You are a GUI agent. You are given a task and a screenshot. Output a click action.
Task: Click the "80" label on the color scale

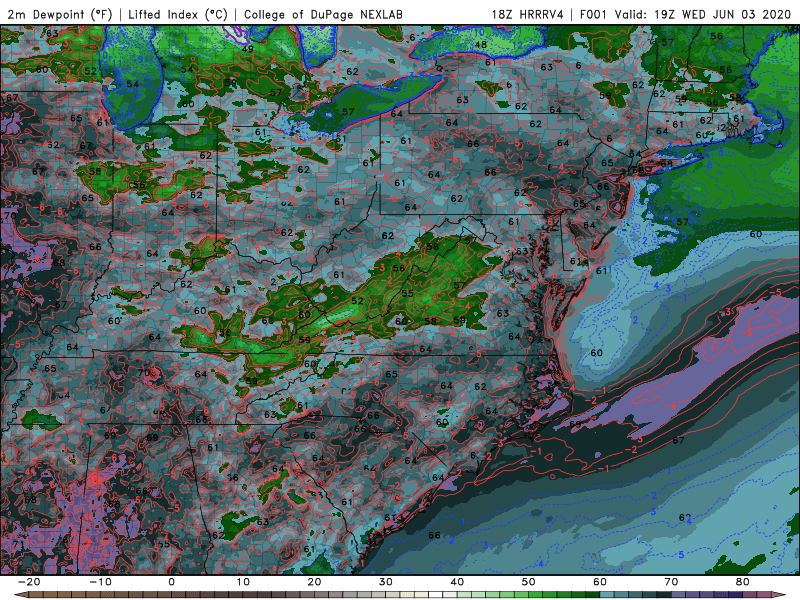click(x=743, y=582)
